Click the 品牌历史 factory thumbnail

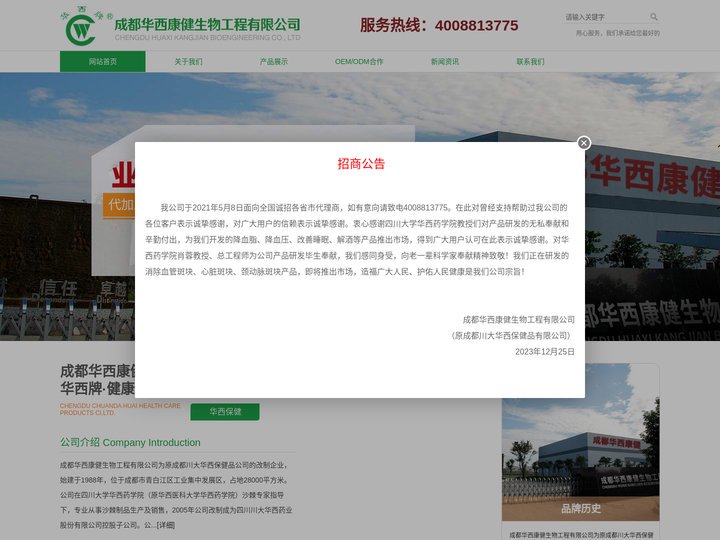pyautogui.click(x=580, y=442)
